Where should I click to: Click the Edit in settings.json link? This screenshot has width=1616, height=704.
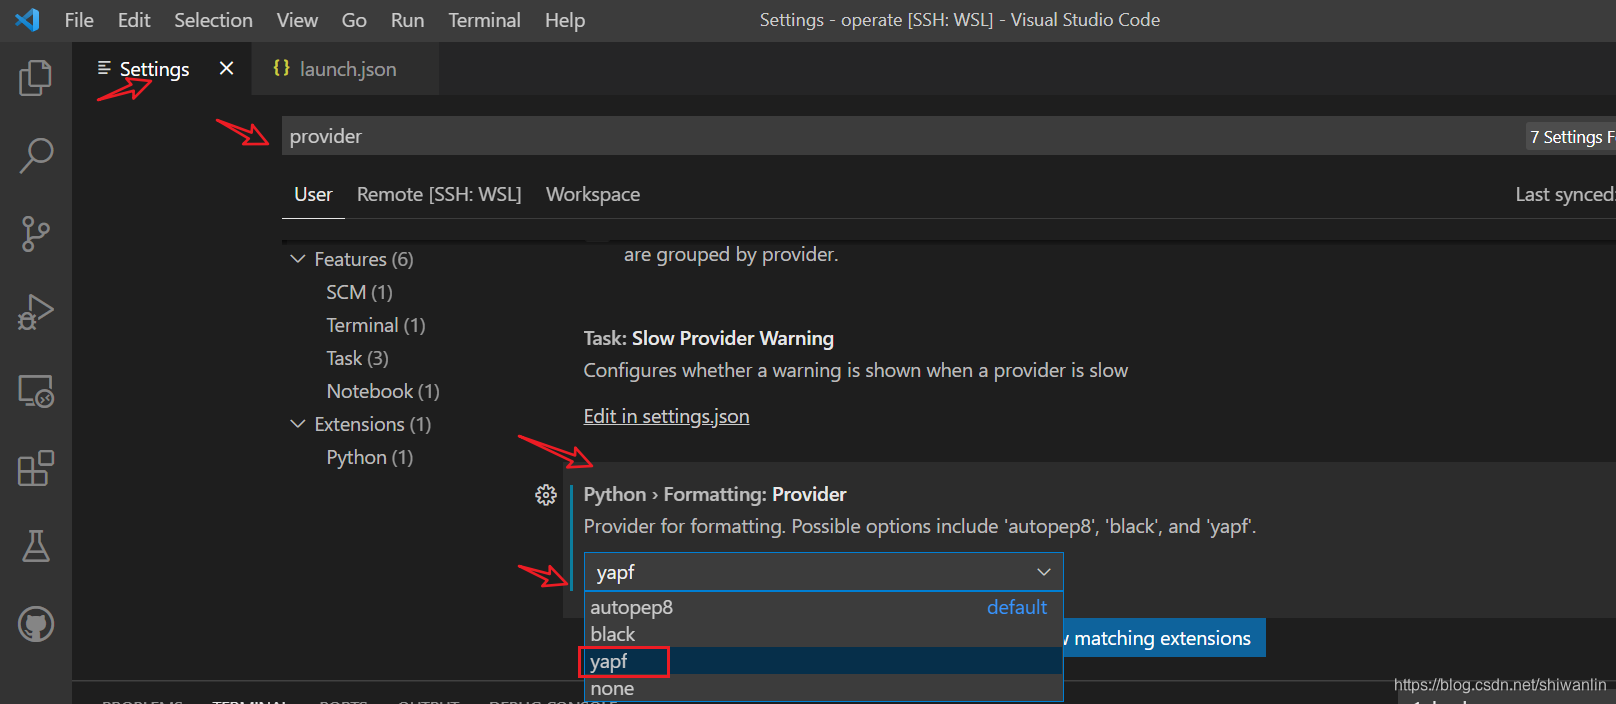[666, 416]
